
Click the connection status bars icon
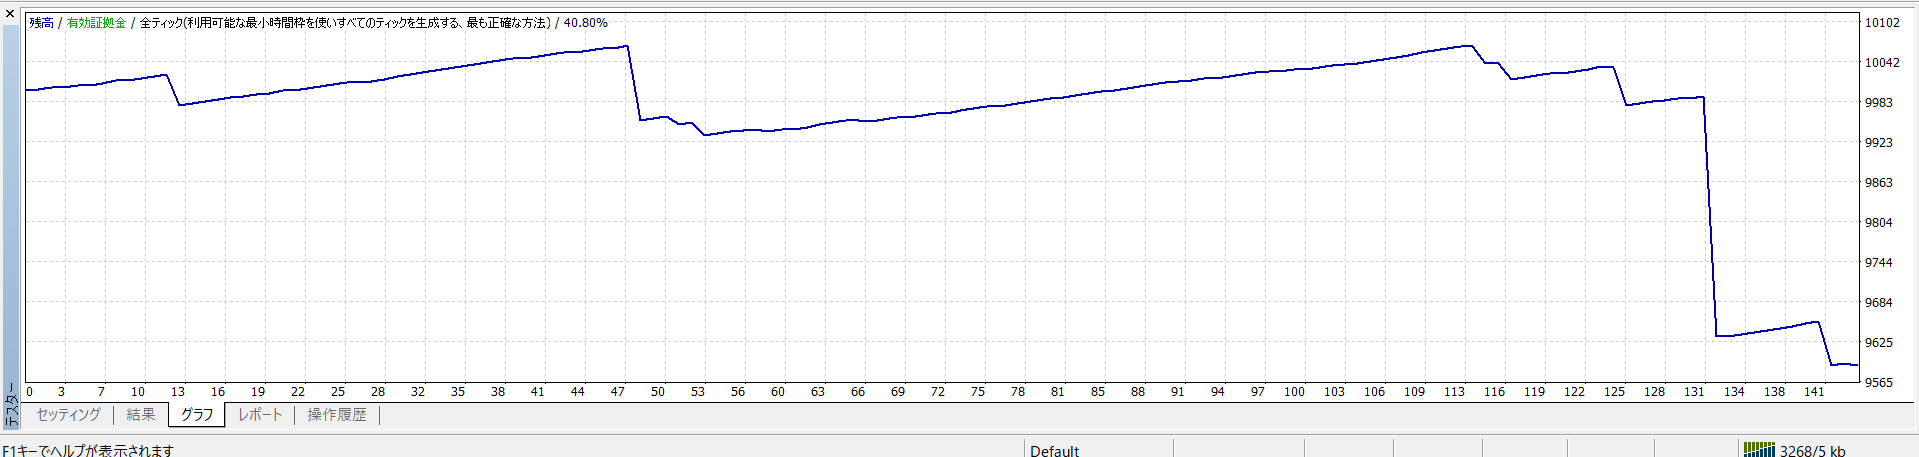(x=1759, y=450)
